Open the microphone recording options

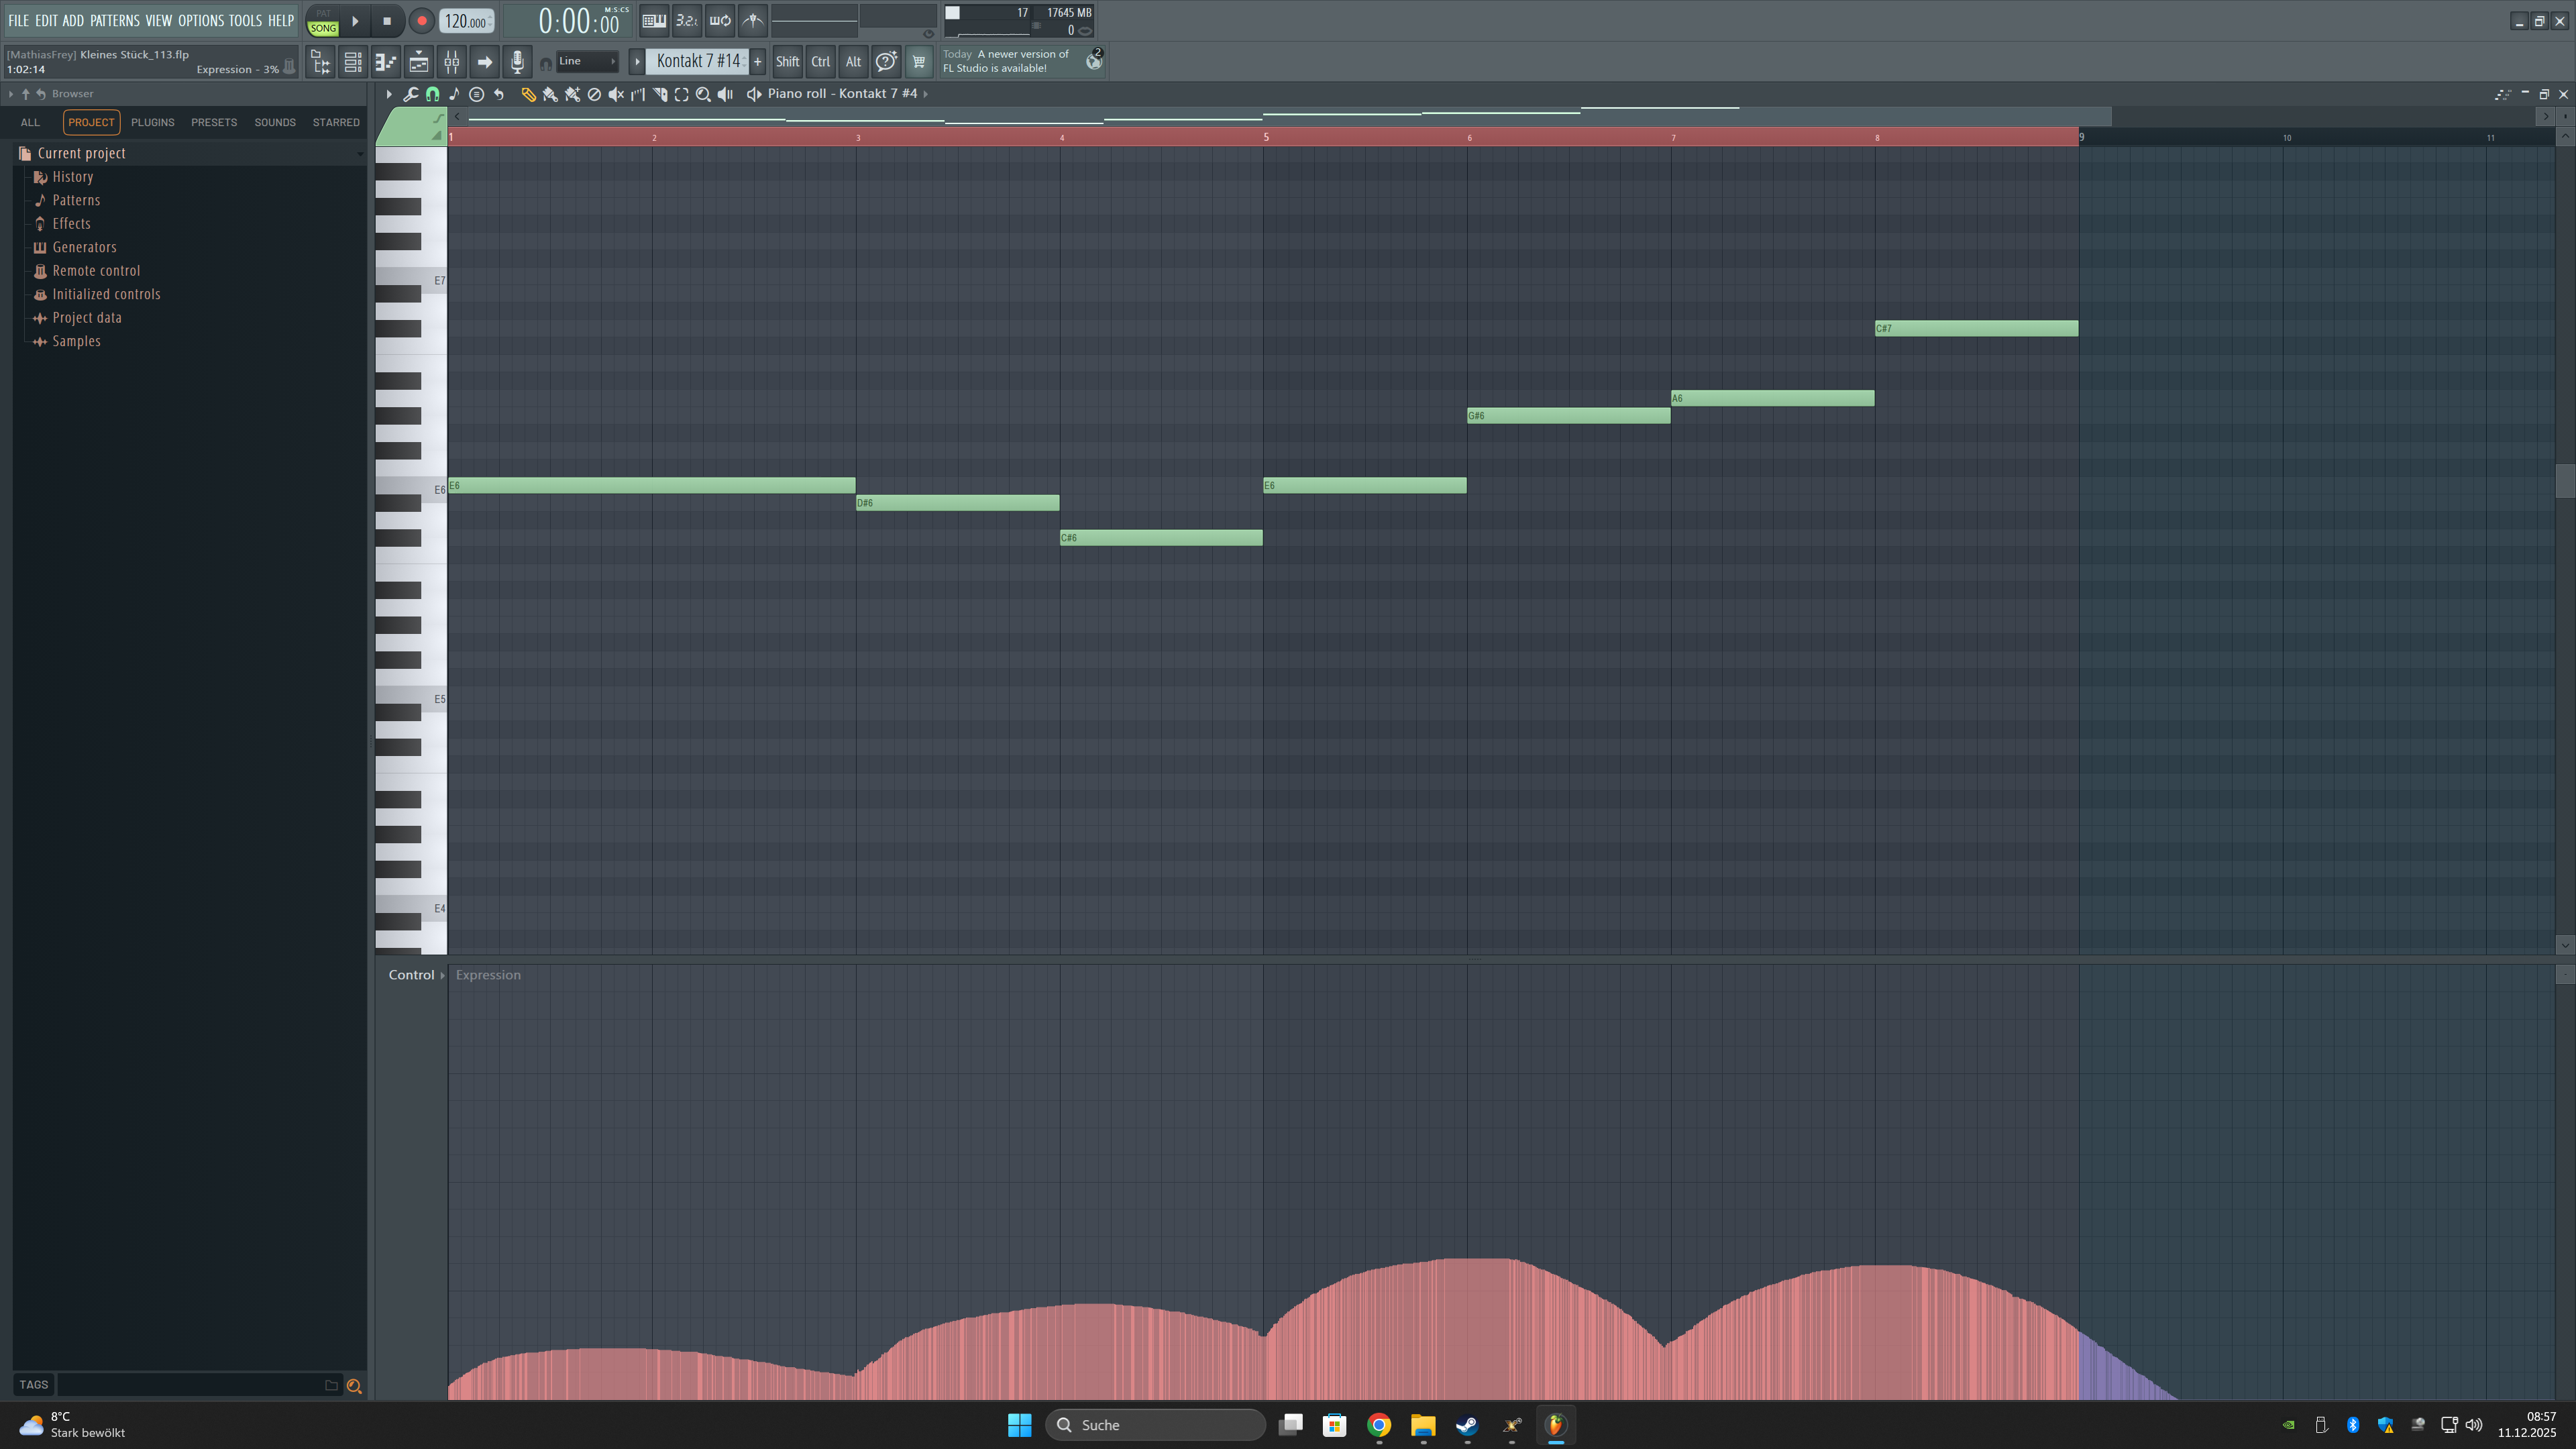[517, 62]
